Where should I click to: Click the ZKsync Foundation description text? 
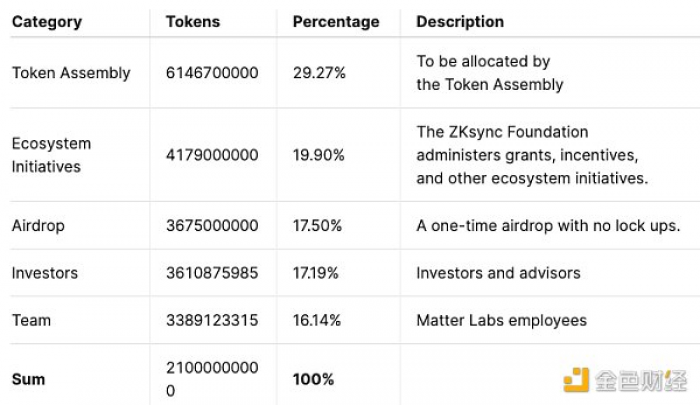tap(532, 155)
